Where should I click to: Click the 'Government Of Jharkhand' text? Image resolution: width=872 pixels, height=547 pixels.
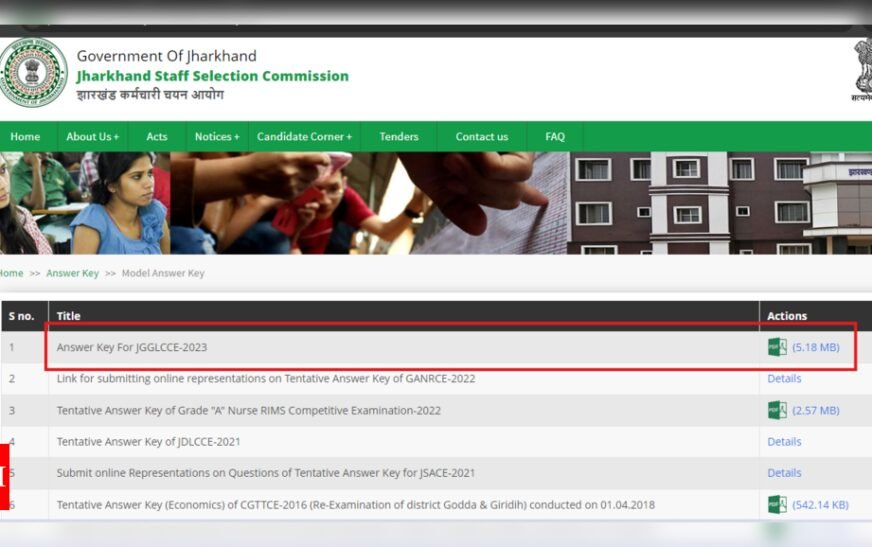point(167,56)
